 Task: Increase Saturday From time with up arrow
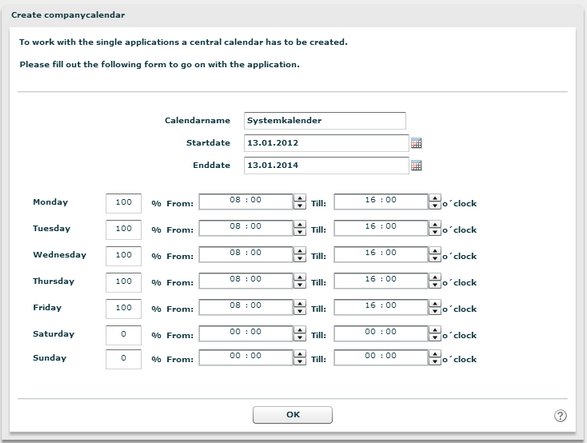tap(299, 330)
